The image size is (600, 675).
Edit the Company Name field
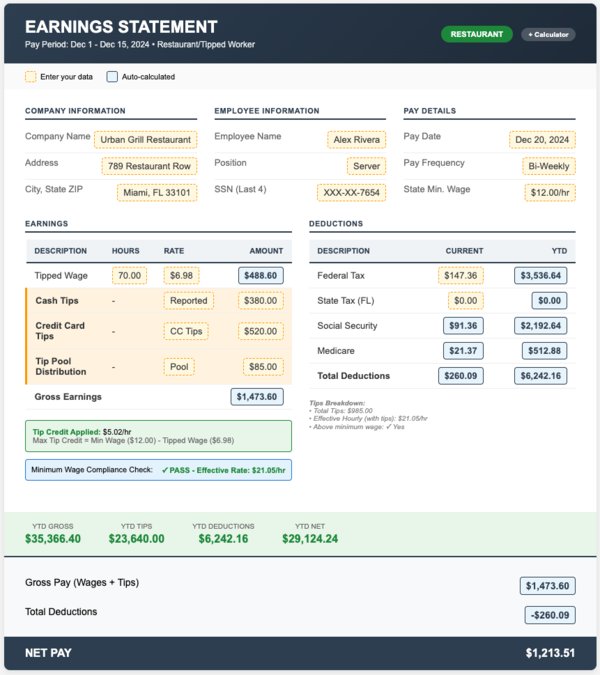point(145,140)
